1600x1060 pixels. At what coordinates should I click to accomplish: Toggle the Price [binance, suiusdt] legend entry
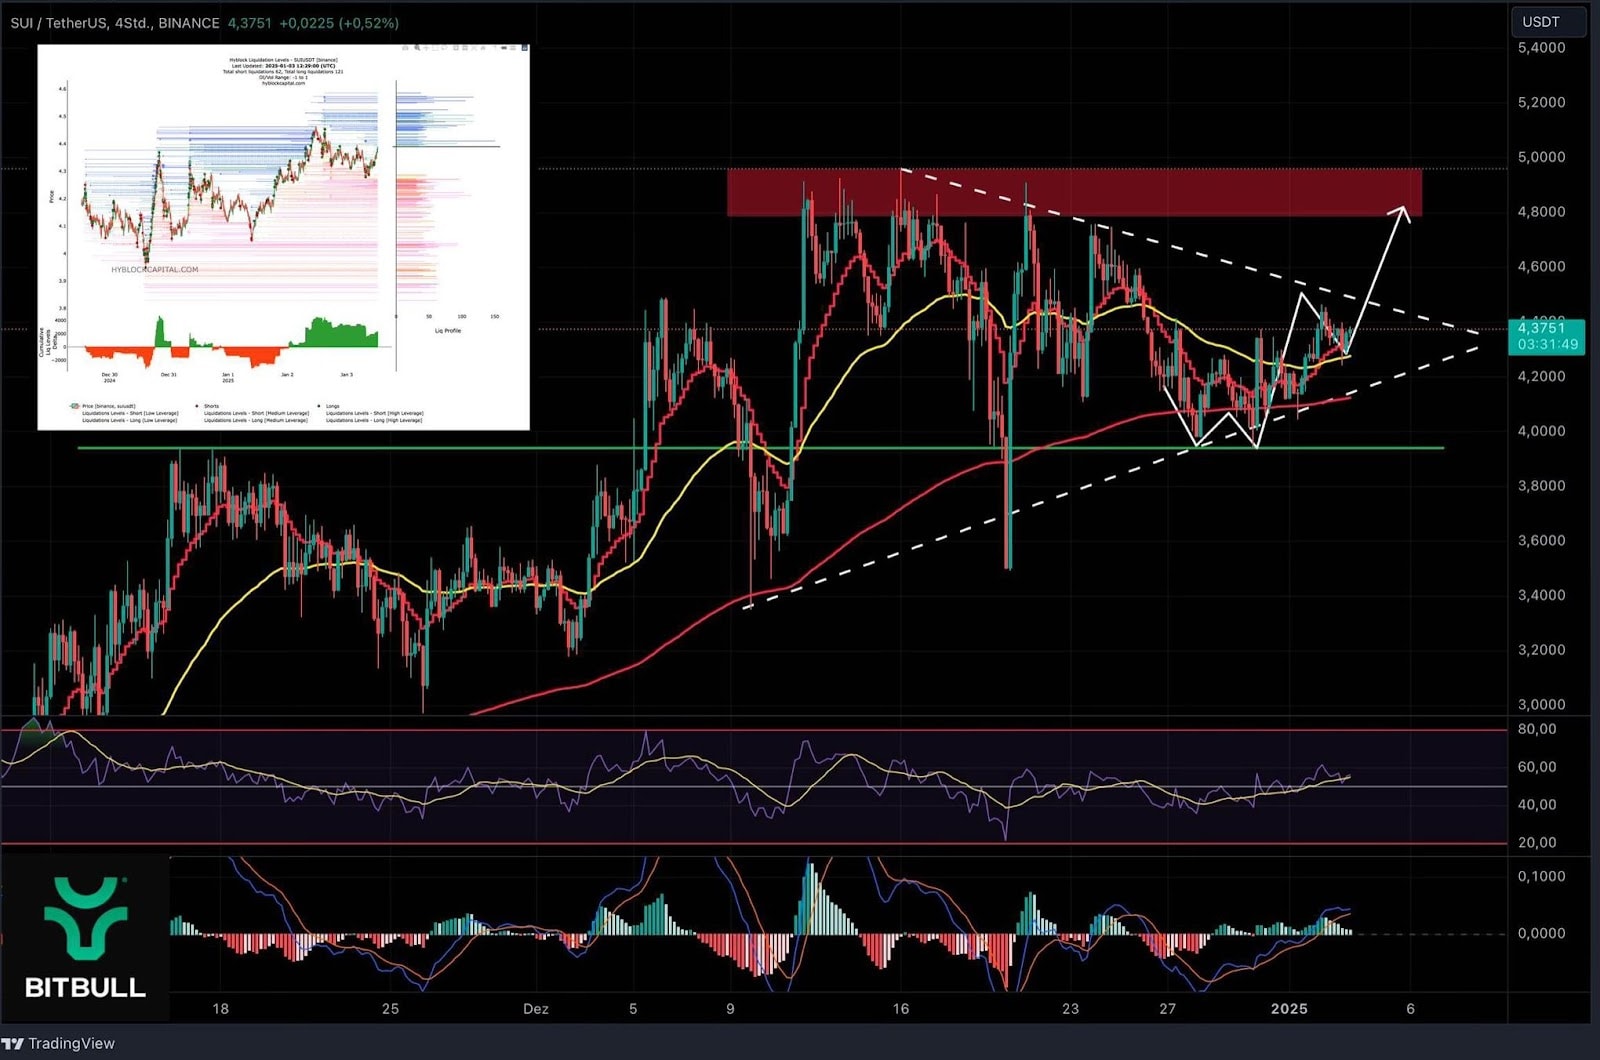pos(108,406)
